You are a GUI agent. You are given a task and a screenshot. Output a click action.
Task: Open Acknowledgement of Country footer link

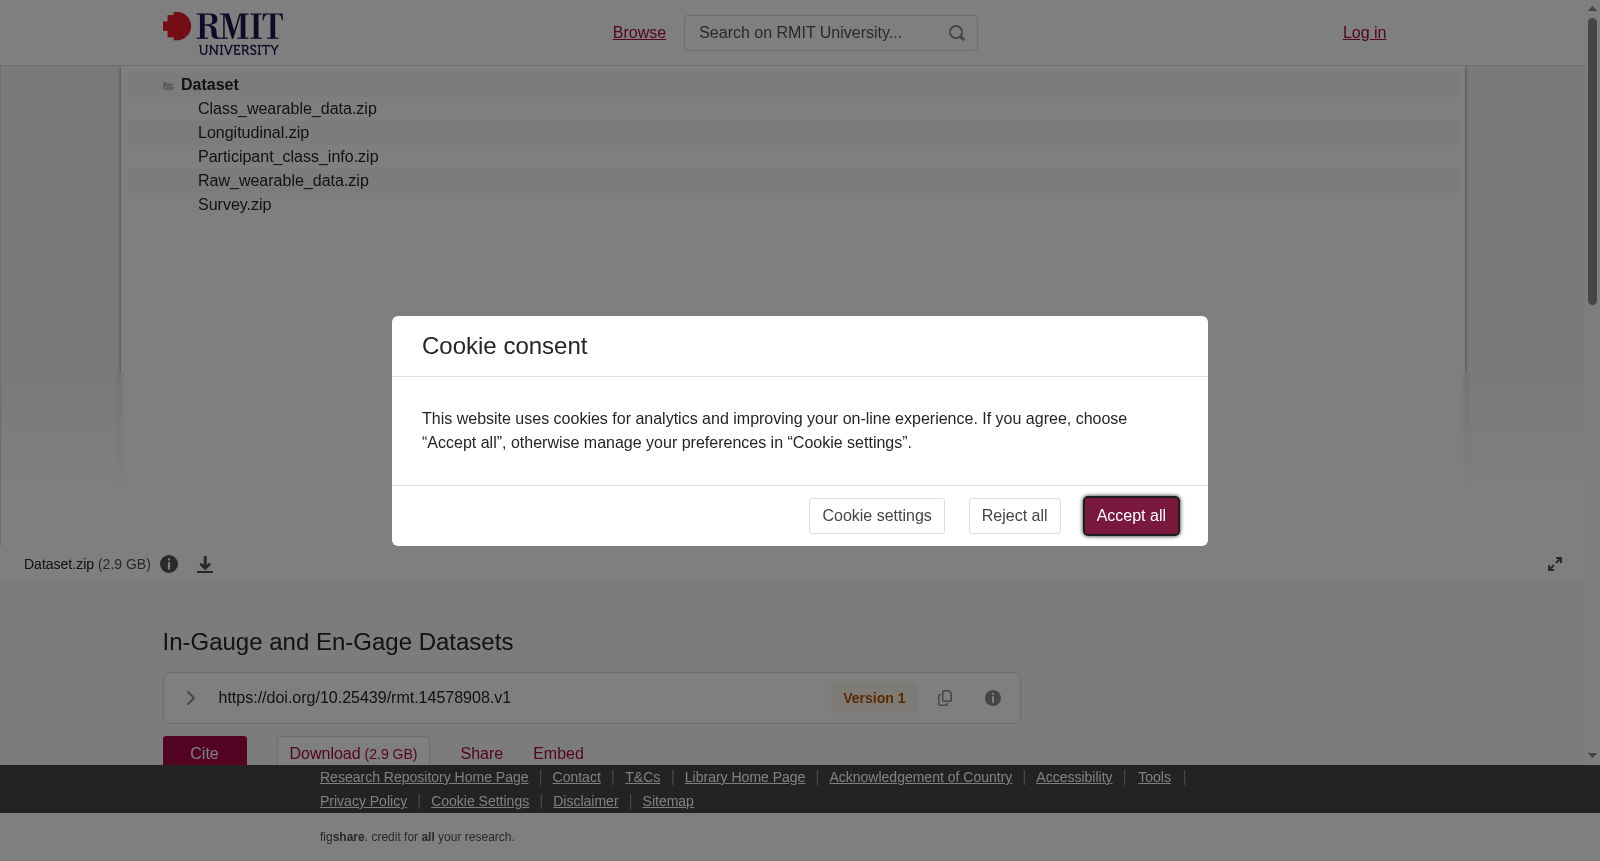921,777
